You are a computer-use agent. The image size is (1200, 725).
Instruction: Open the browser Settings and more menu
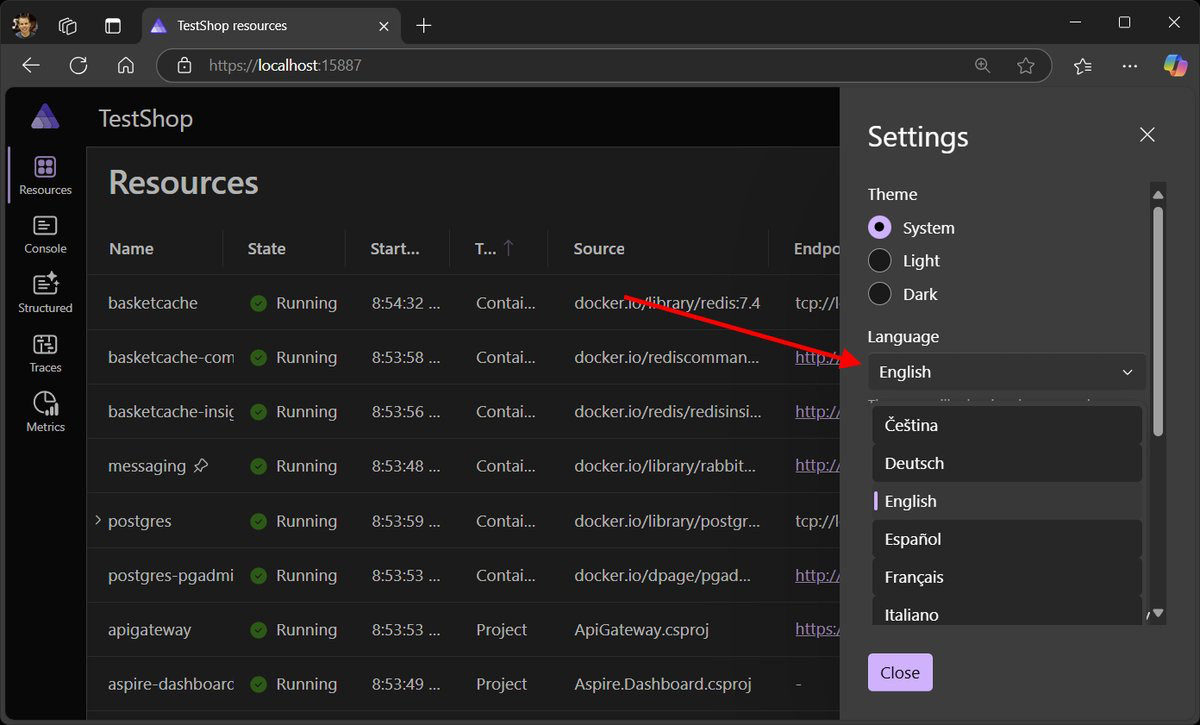(1129, 65)
